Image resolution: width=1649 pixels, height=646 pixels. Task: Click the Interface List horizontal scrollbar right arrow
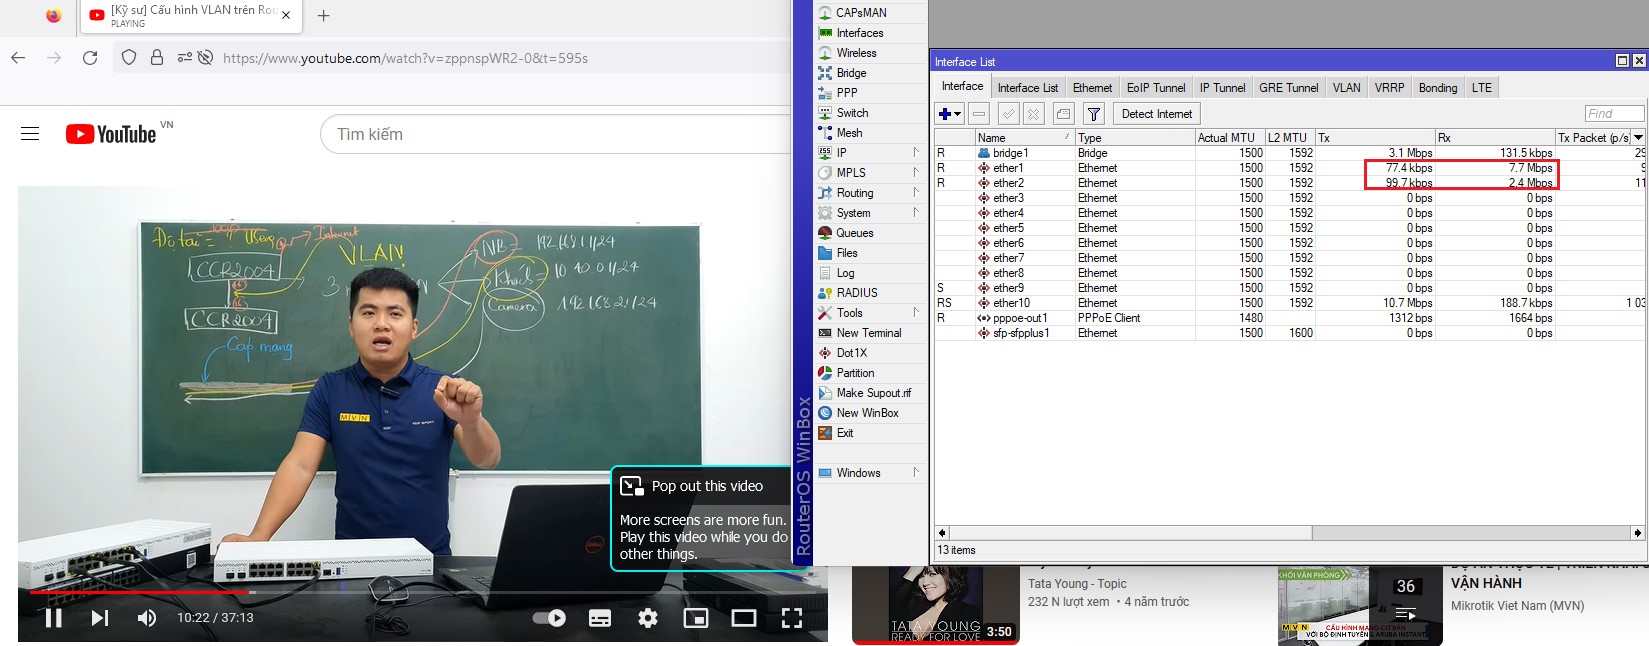pos(1638,533)
